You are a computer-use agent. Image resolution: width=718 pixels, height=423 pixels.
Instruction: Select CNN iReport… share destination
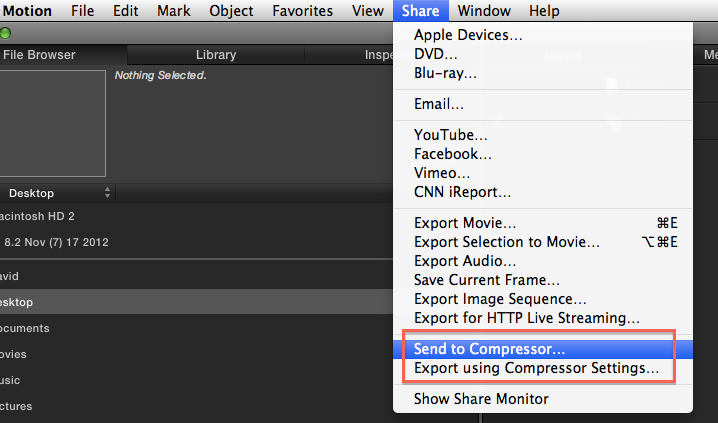coord(543,192)
